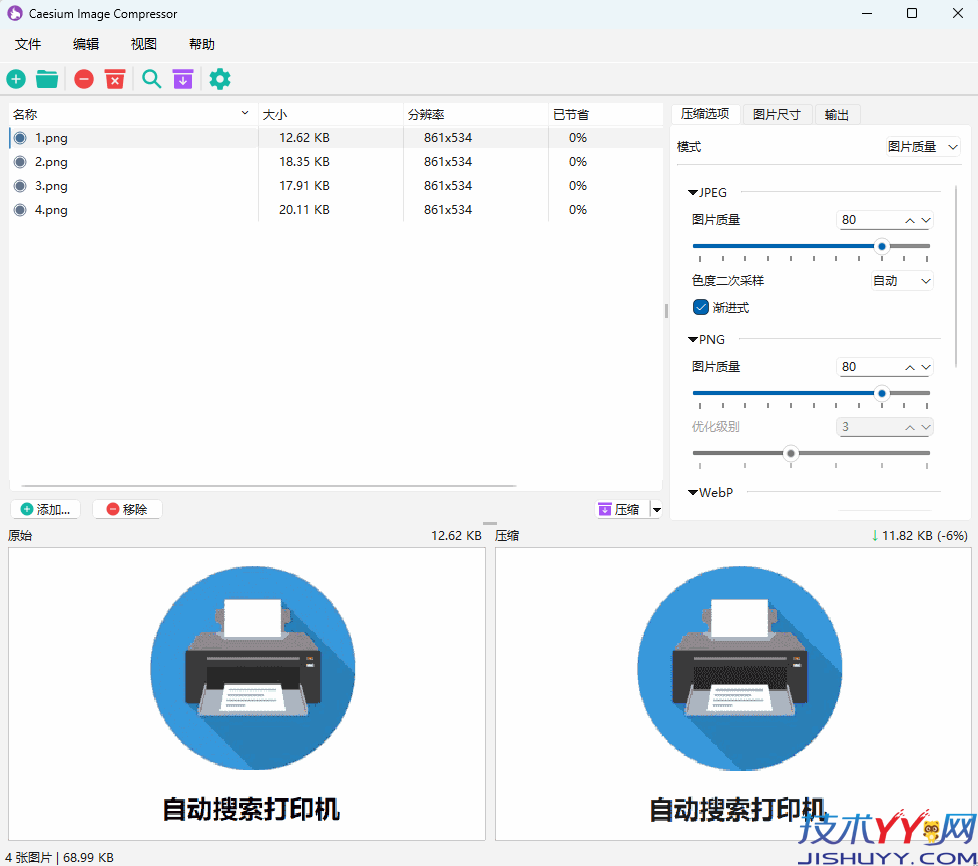Clear the list with the red trash icon
This screenshot has width=978, height=866.
point(114,78)
